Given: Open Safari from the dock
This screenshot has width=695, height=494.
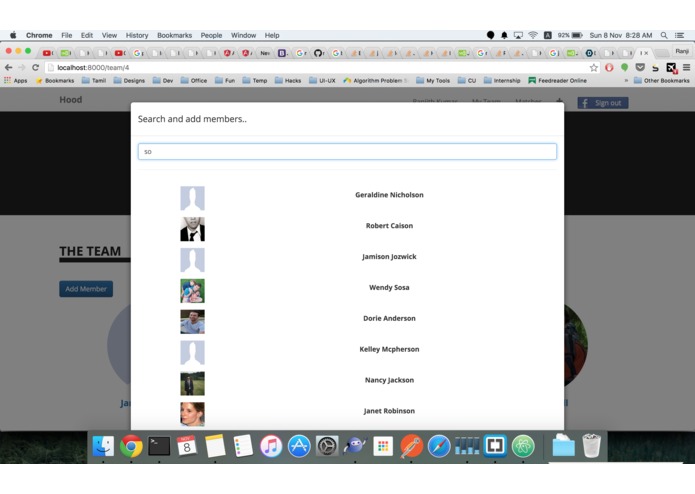Looking at the screenshot, I should tap(439, 446).
